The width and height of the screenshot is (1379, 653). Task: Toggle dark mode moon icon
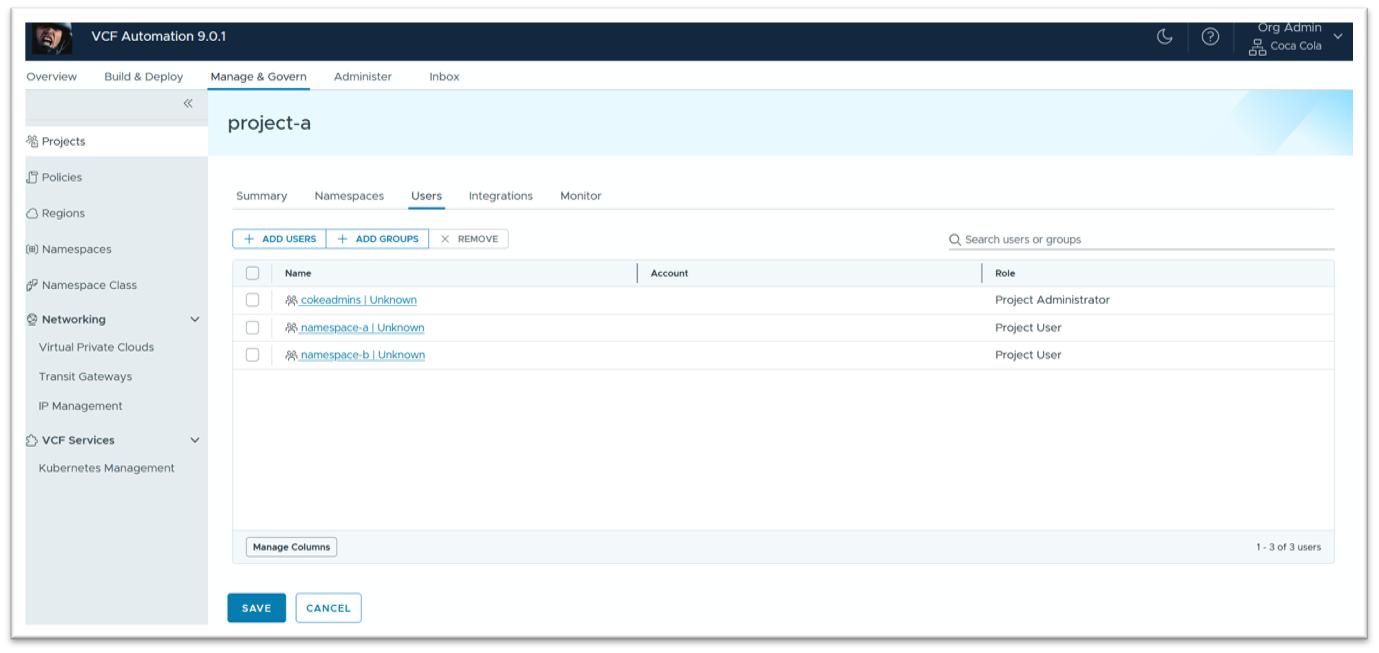pos(1164,37)
